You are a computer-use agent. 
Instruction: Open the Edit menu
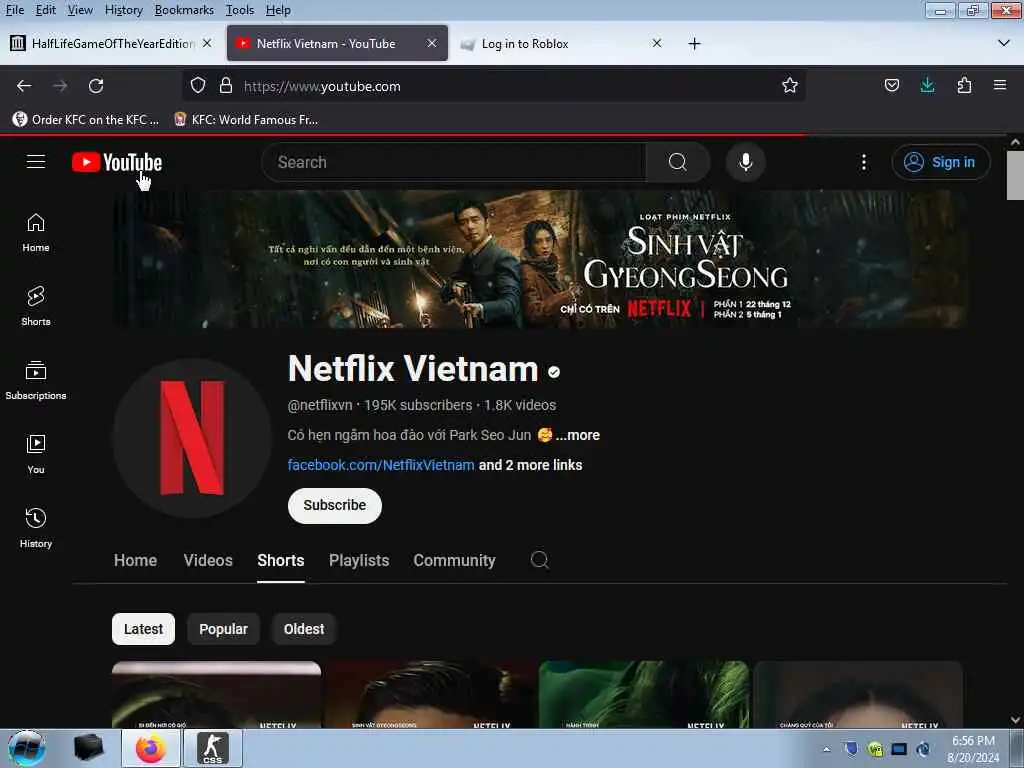46,10
